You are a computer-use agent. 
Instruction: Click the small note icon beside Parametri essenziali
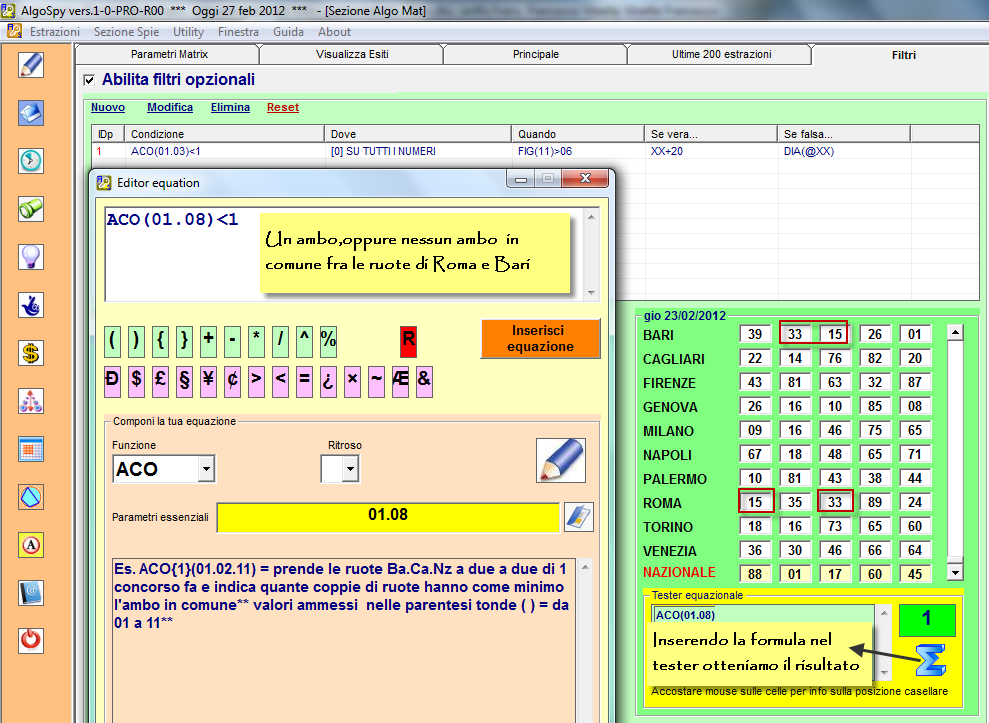[579, 516]
